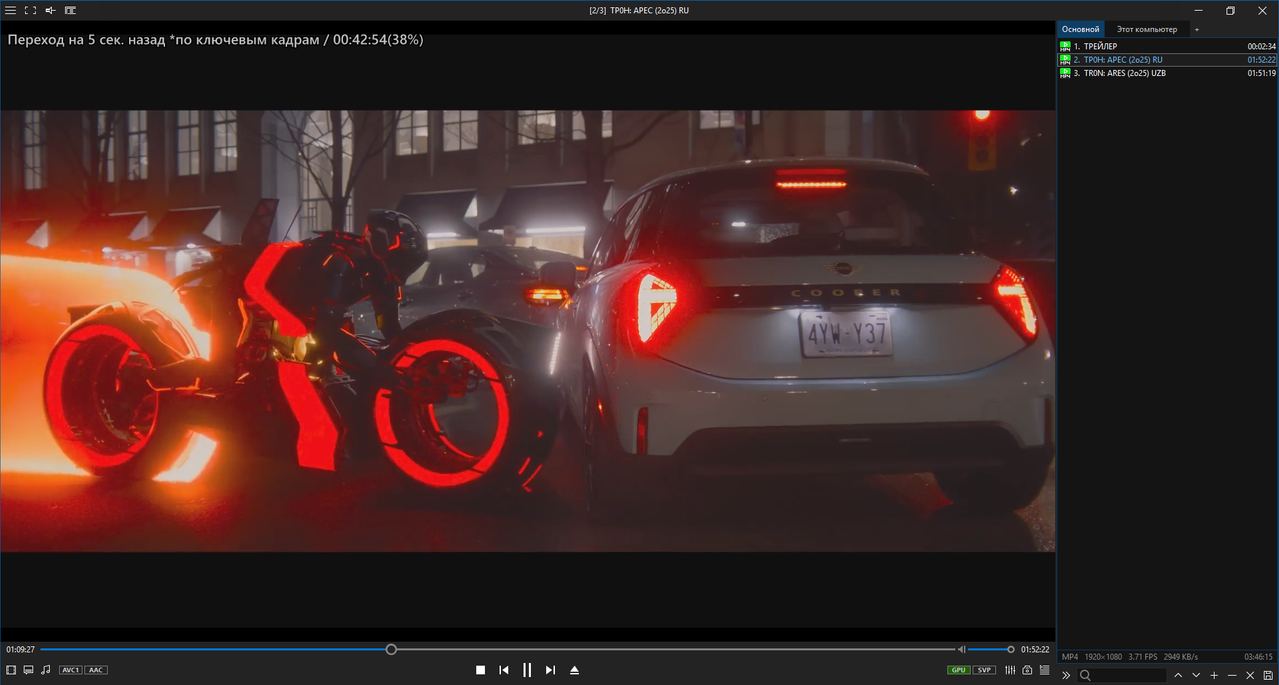Image resolution: width=1279 pixels, height=685 pixels.
Task: Click the volume slider handle
Action: click(x=1011, y=649)
